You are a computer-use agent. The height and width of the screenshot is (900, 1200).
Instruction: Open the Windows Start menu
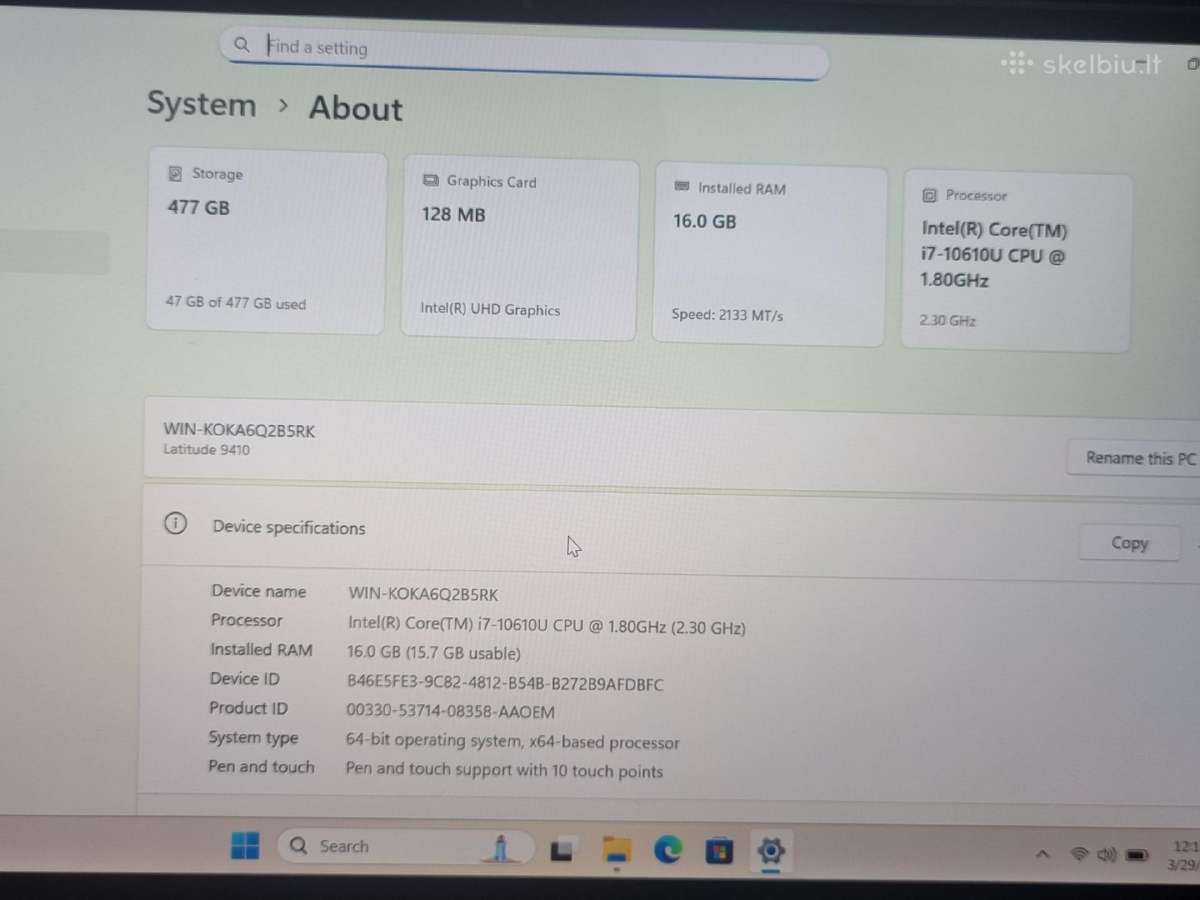pyautogui.click(x=245, y=846)
